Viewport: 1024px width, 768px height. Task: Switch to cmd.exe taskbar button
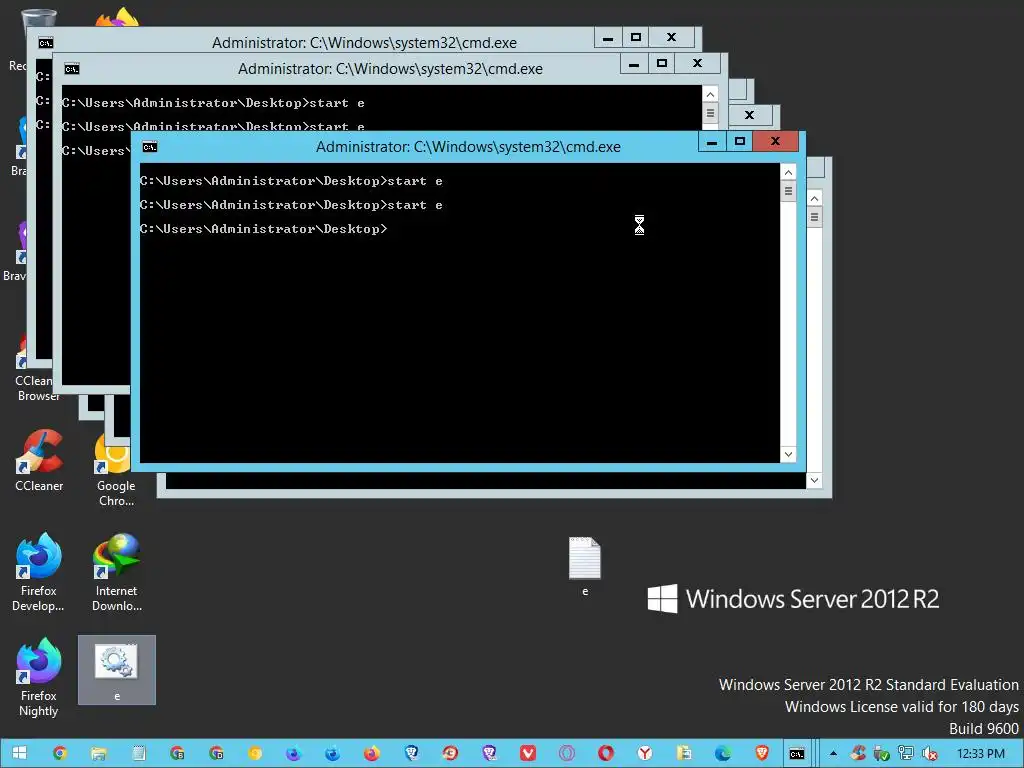[x=797, y=754]
